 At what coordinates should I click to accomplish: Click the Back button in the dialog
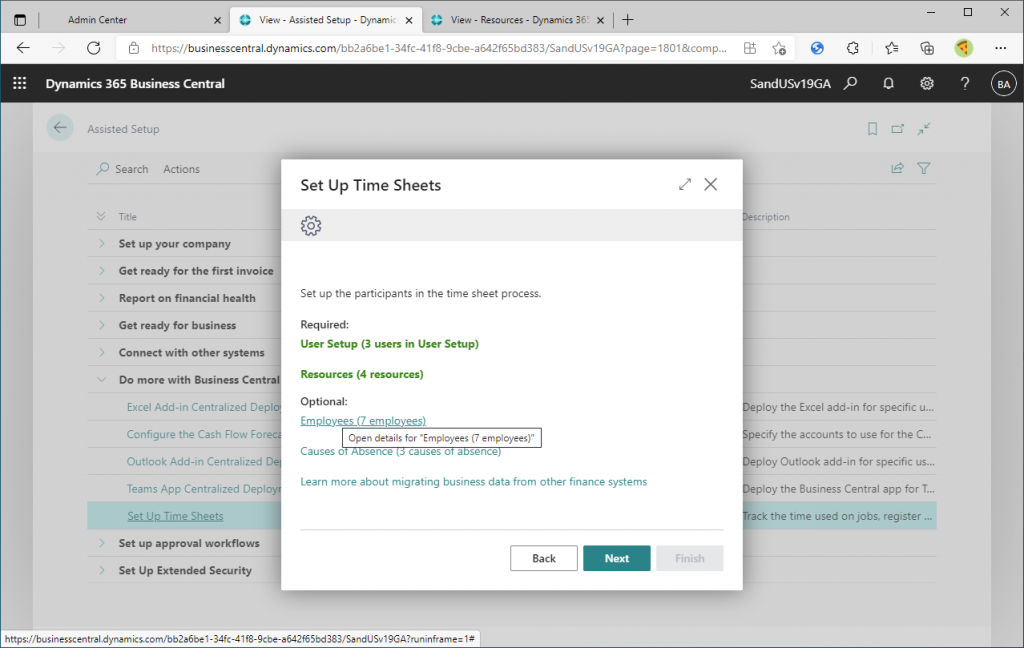[544, 558]
